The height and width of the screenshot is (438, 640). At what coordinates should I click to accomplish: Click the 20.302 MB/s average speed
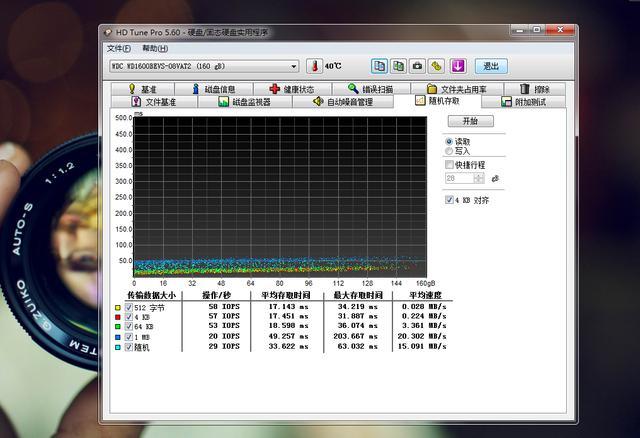coord(422,336)
